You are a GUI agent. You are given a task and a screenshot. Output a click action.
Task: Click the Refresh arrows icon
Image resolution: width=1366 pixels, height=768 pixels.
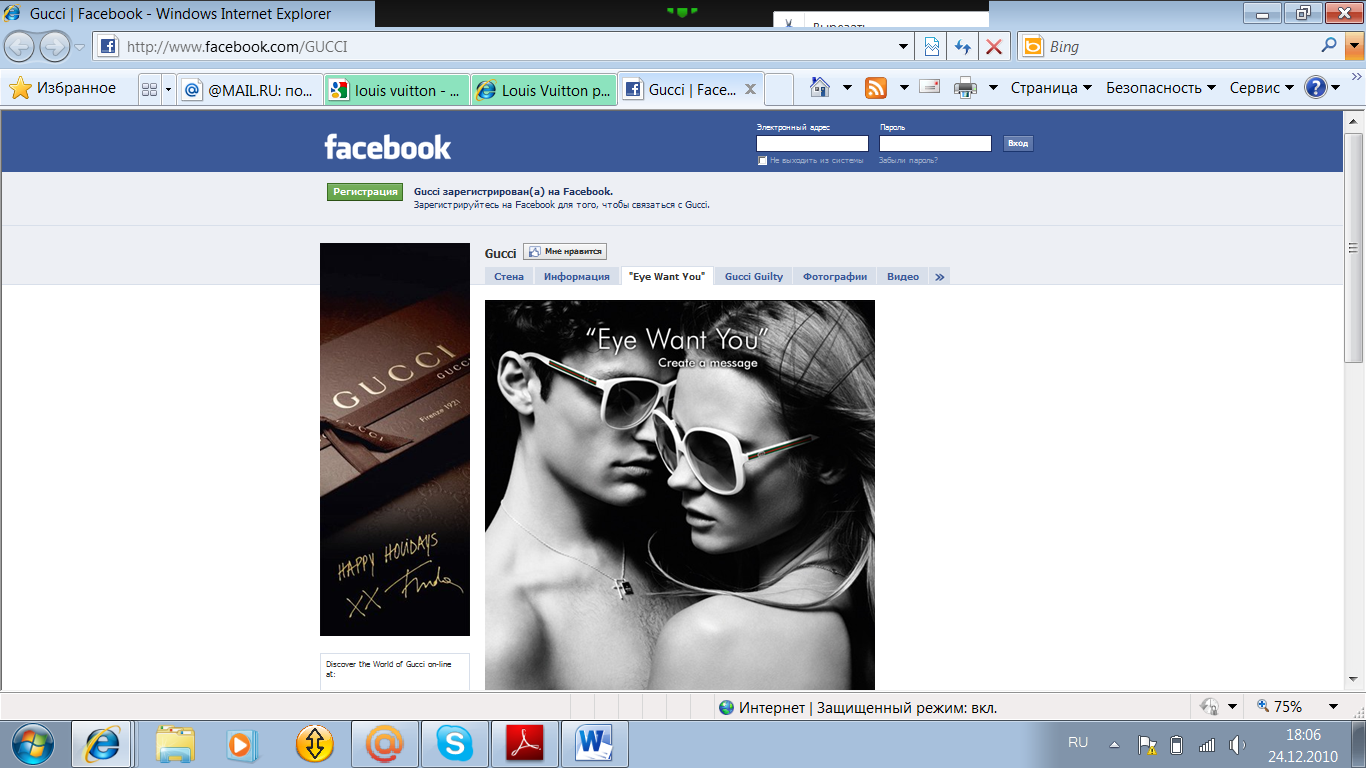[963, 46]
